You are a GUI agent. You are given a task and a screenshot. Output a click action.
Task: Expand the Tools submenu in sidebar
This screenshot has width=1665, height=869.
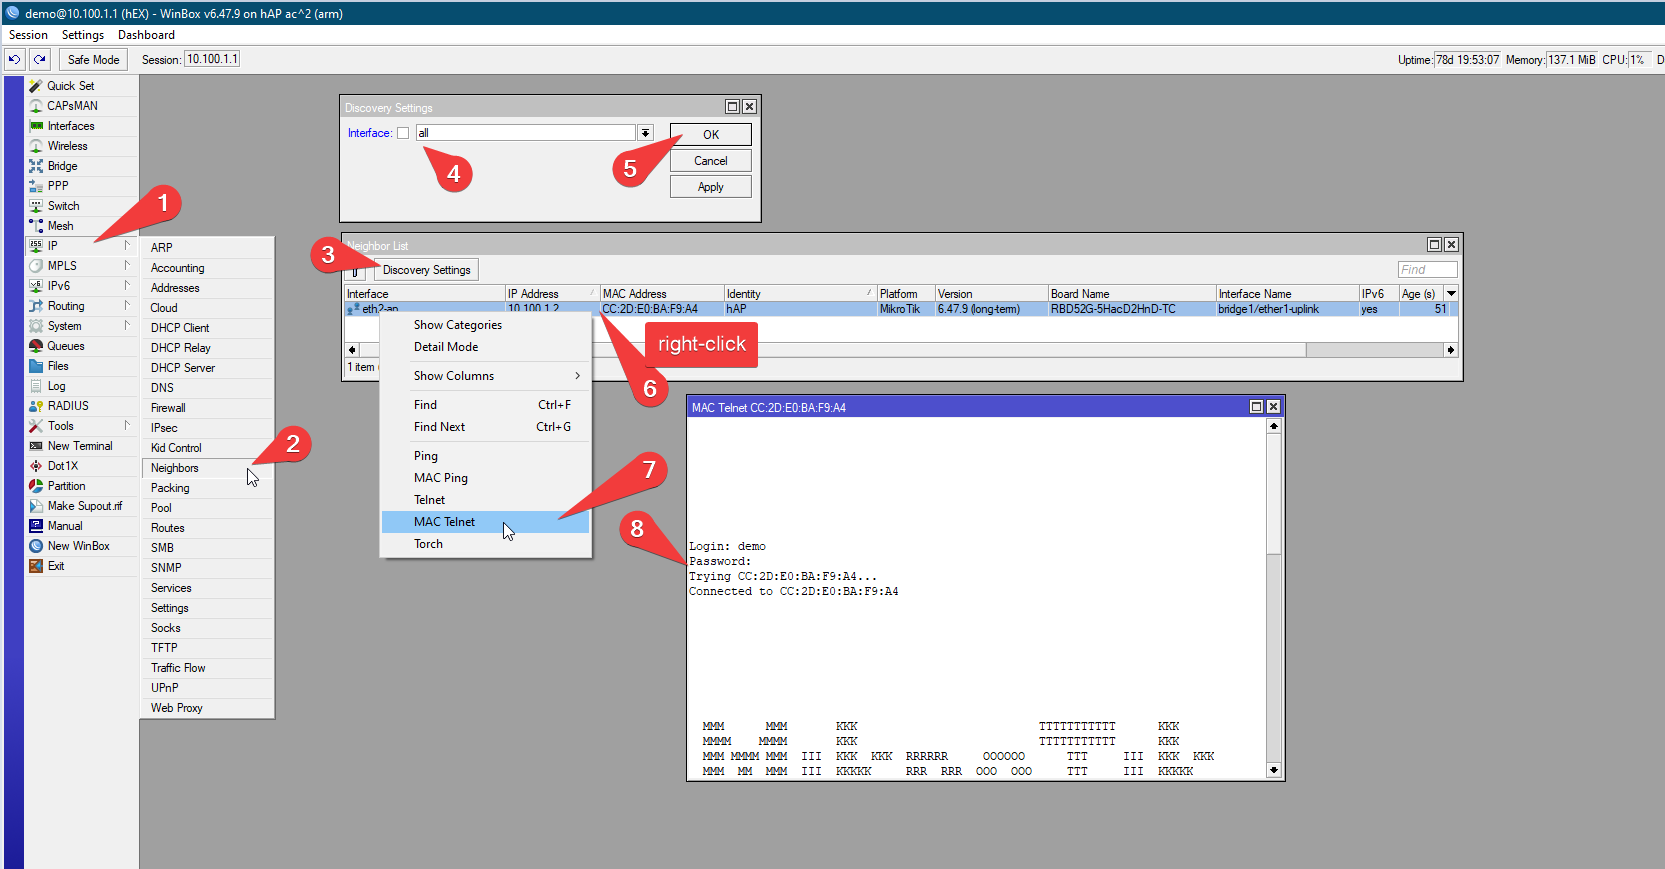pos(127,425)
